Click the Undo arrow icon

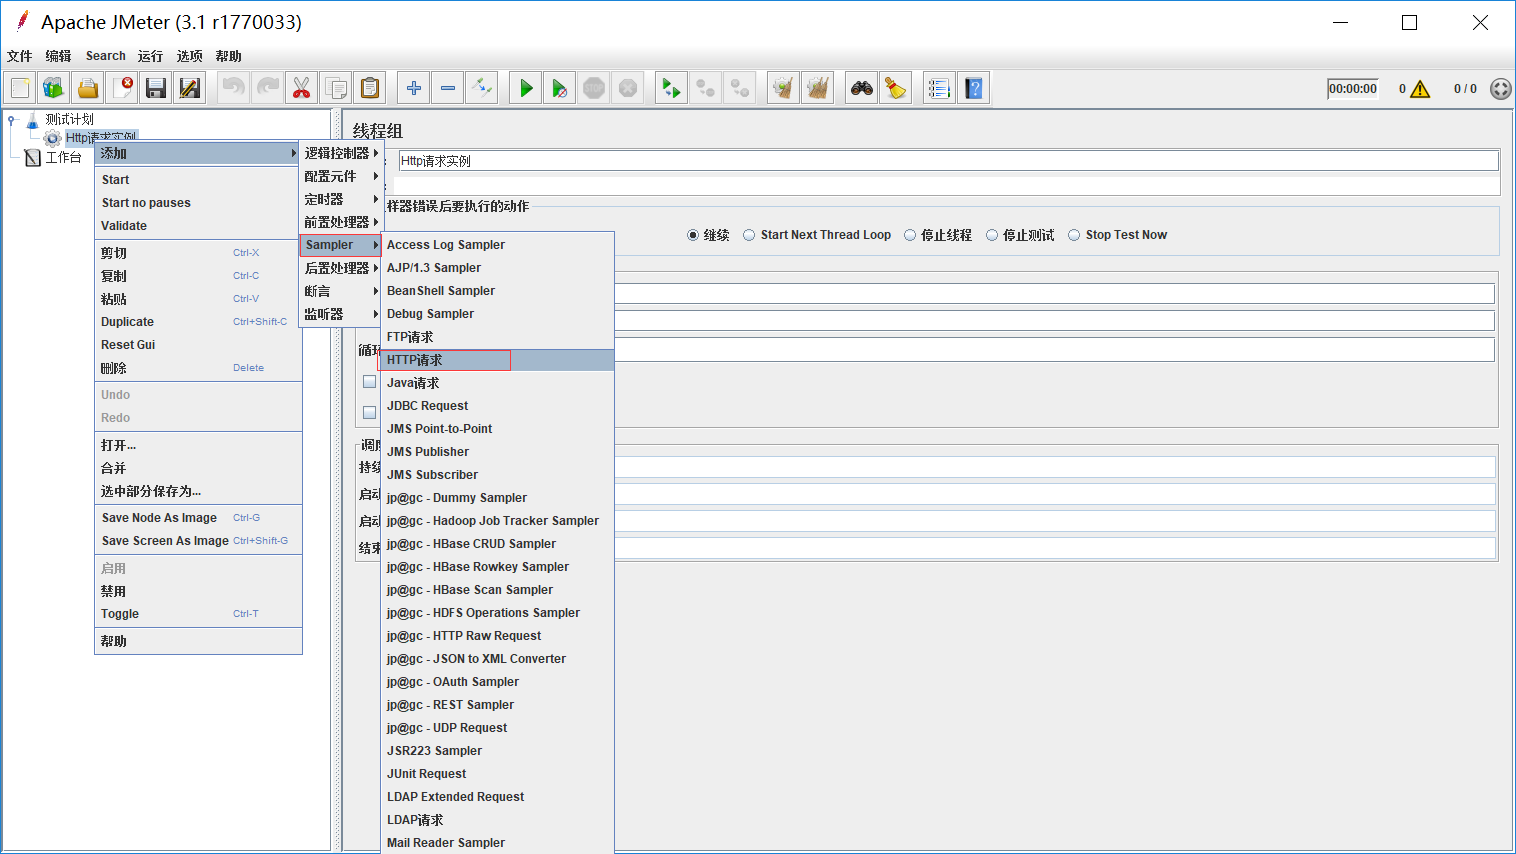pyautogui.click(x=234, y=88)
